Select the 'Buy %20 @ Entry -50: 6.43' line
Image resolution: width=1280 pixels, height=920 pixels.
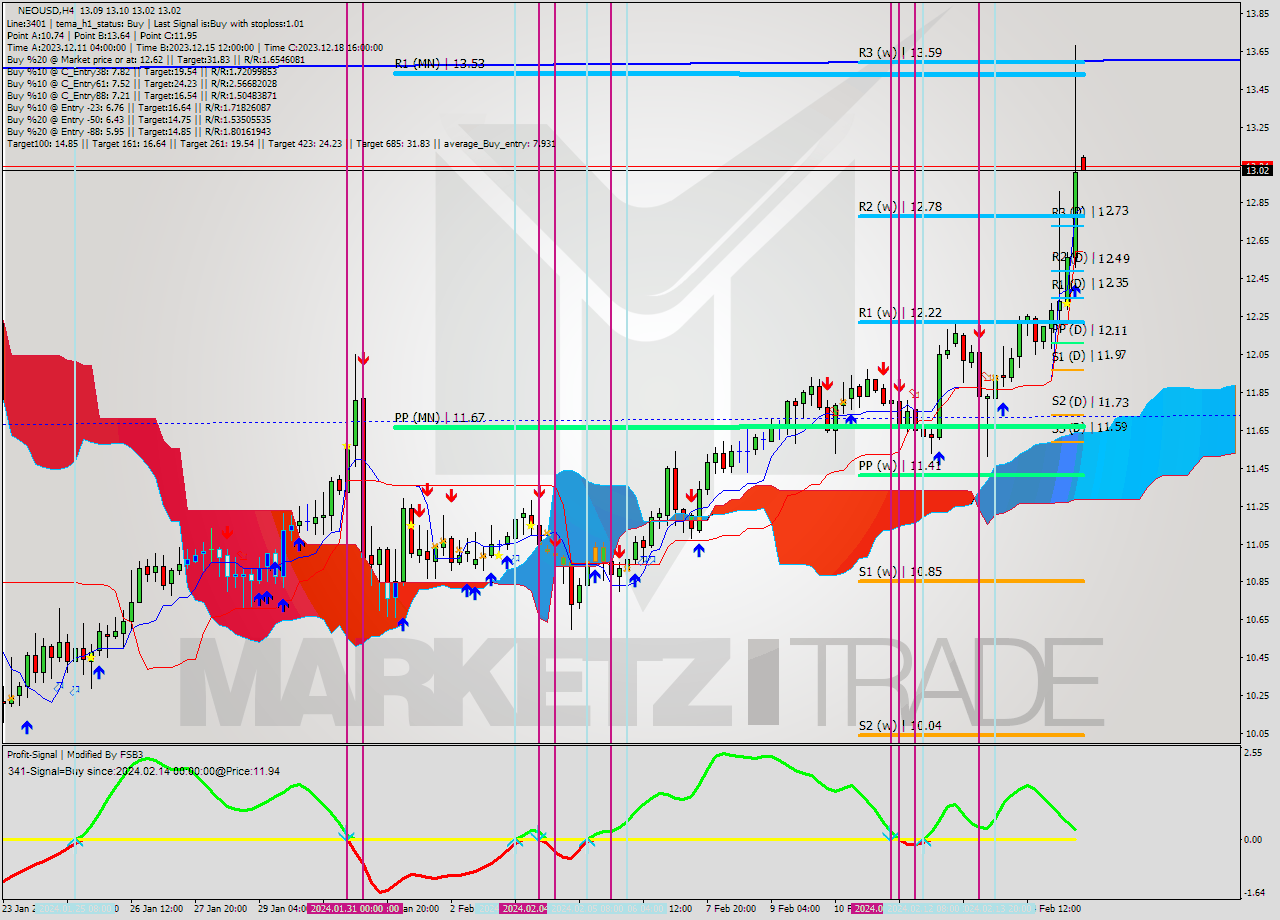click(138, 119)
